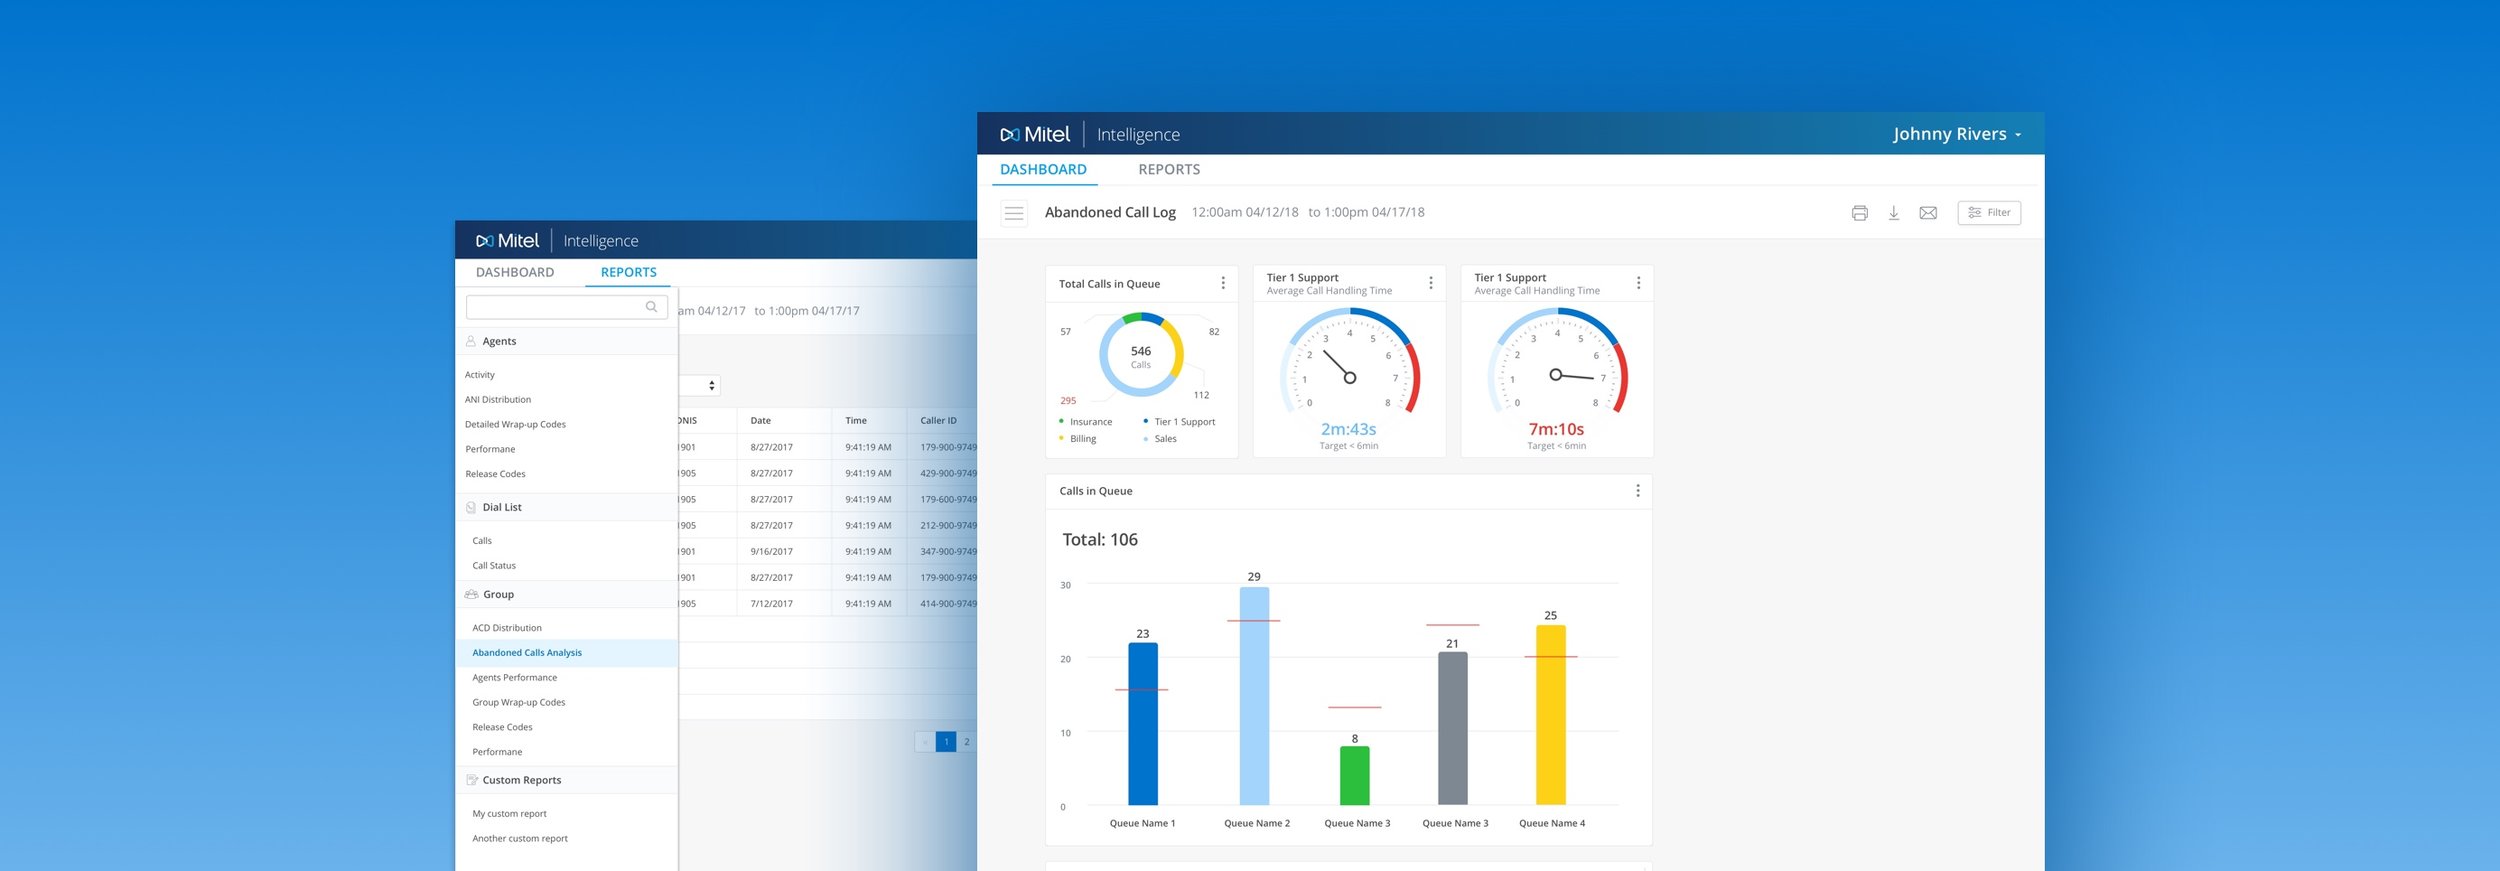Screen dimensions: 2500x871
Task: Click the 2m:43s gauge value
Action: coord(1348,429)
